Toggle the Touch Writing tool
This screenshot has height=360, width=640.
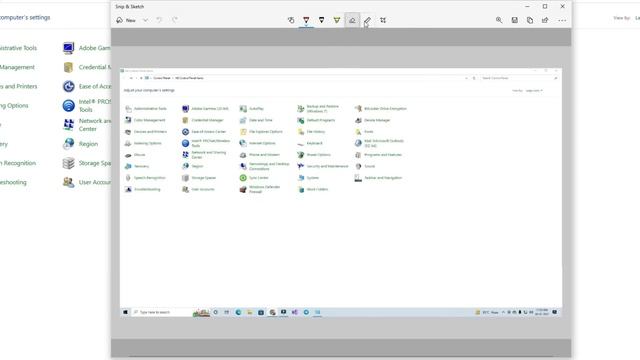[x=291, y=20]
